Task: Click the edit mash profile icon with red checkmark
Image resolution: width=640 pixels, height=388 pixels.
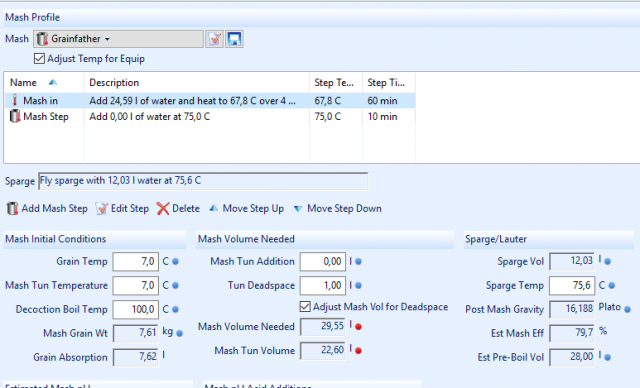Action: pyautogui.click(x=214, y=39)
